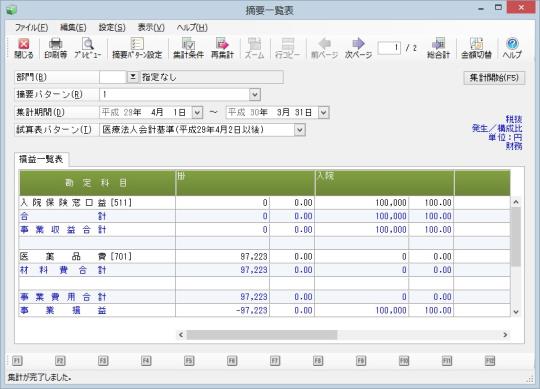This screenshot has height=389, width=540.
Task: Click the horizontal scrollbar thumb
Action: pyautogui.click(x=262, y=335)
